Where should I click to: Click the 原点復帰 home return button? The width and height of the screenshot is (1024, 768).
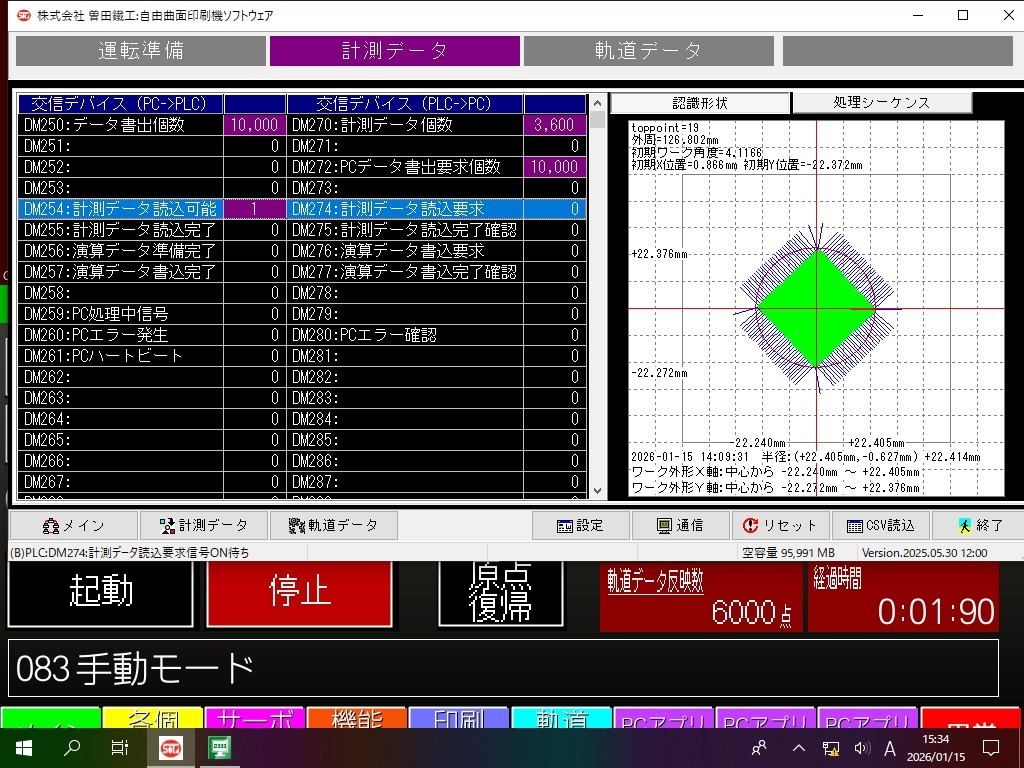501,592
